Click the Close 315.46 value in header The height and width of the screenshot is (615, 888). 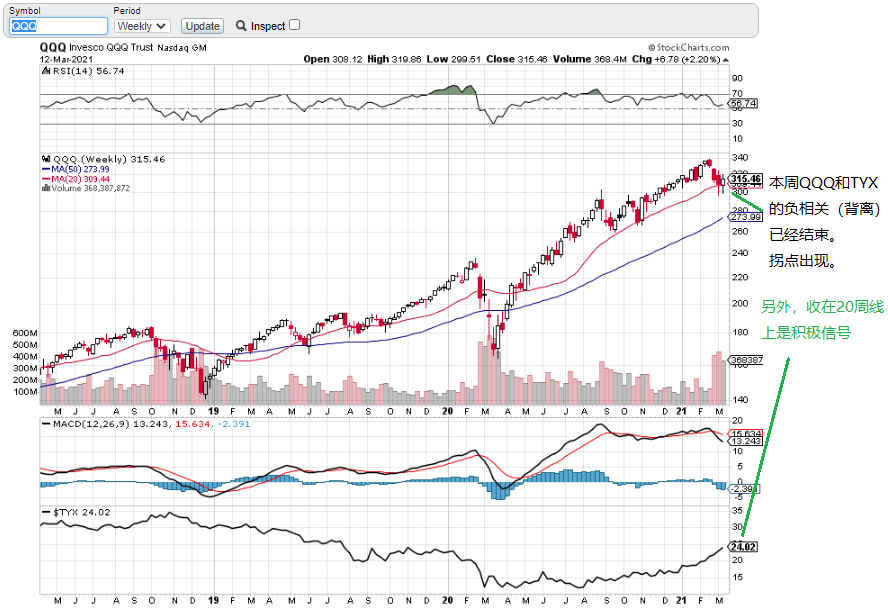click(x=516, y=59)
